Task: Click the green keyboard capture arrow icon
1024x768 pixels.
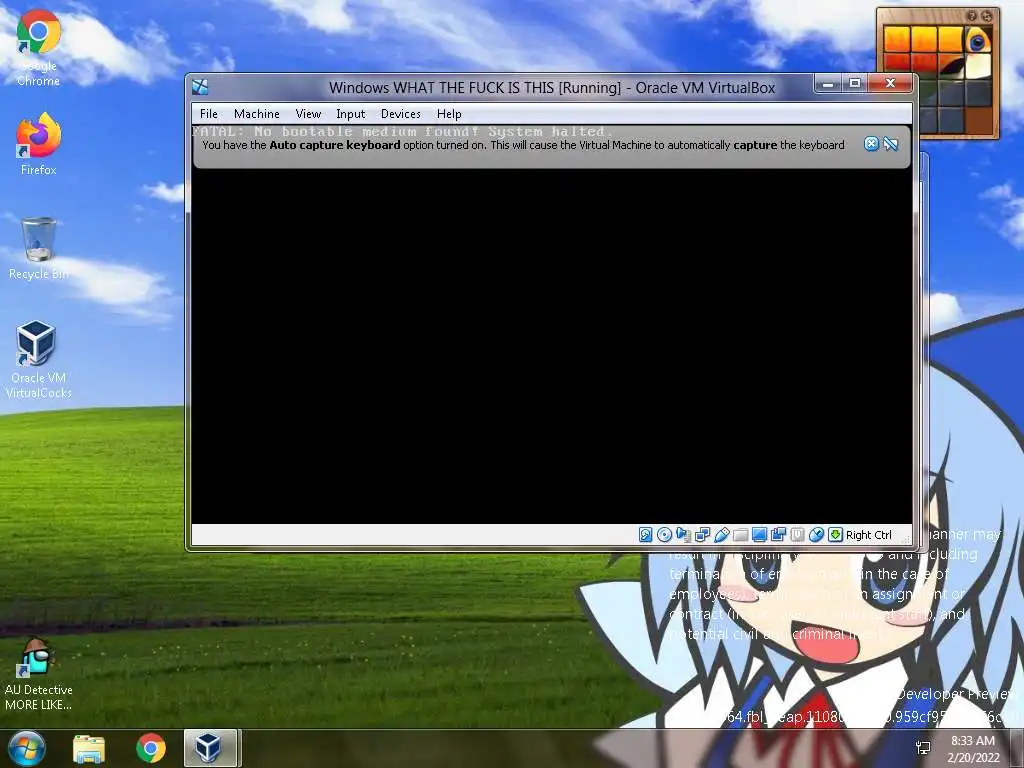Action: click(x=835, y=535)
